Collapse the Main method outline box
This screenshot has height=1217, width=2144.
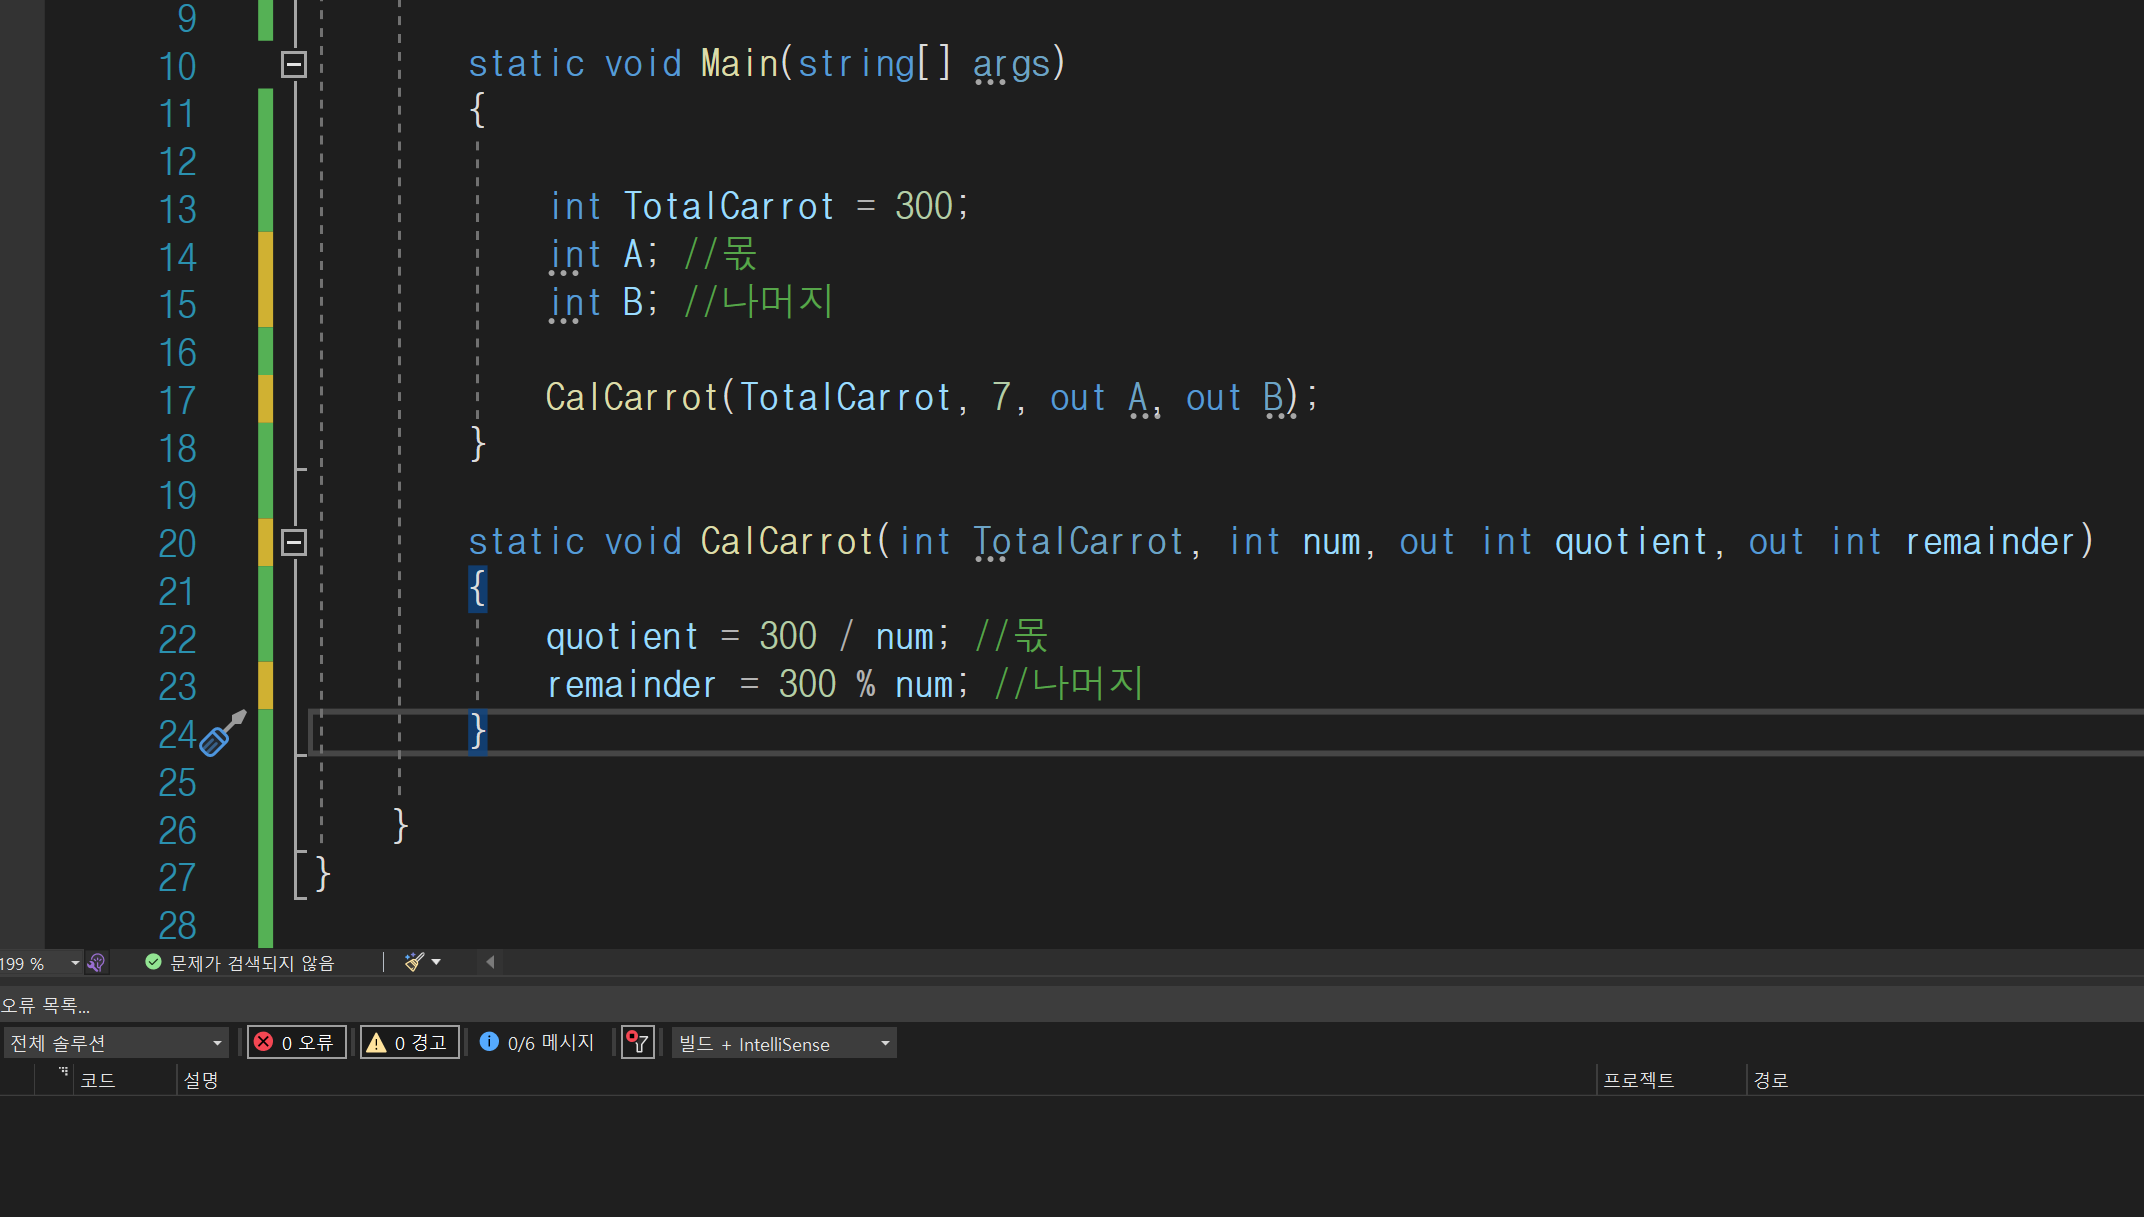point(293,64)
